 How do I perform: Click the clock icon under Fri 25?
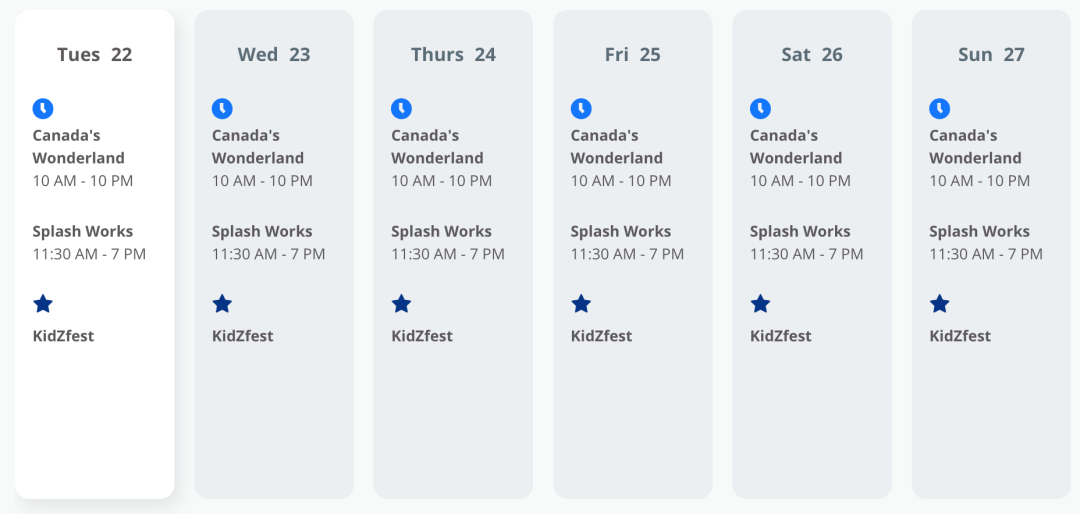(581, 109)
